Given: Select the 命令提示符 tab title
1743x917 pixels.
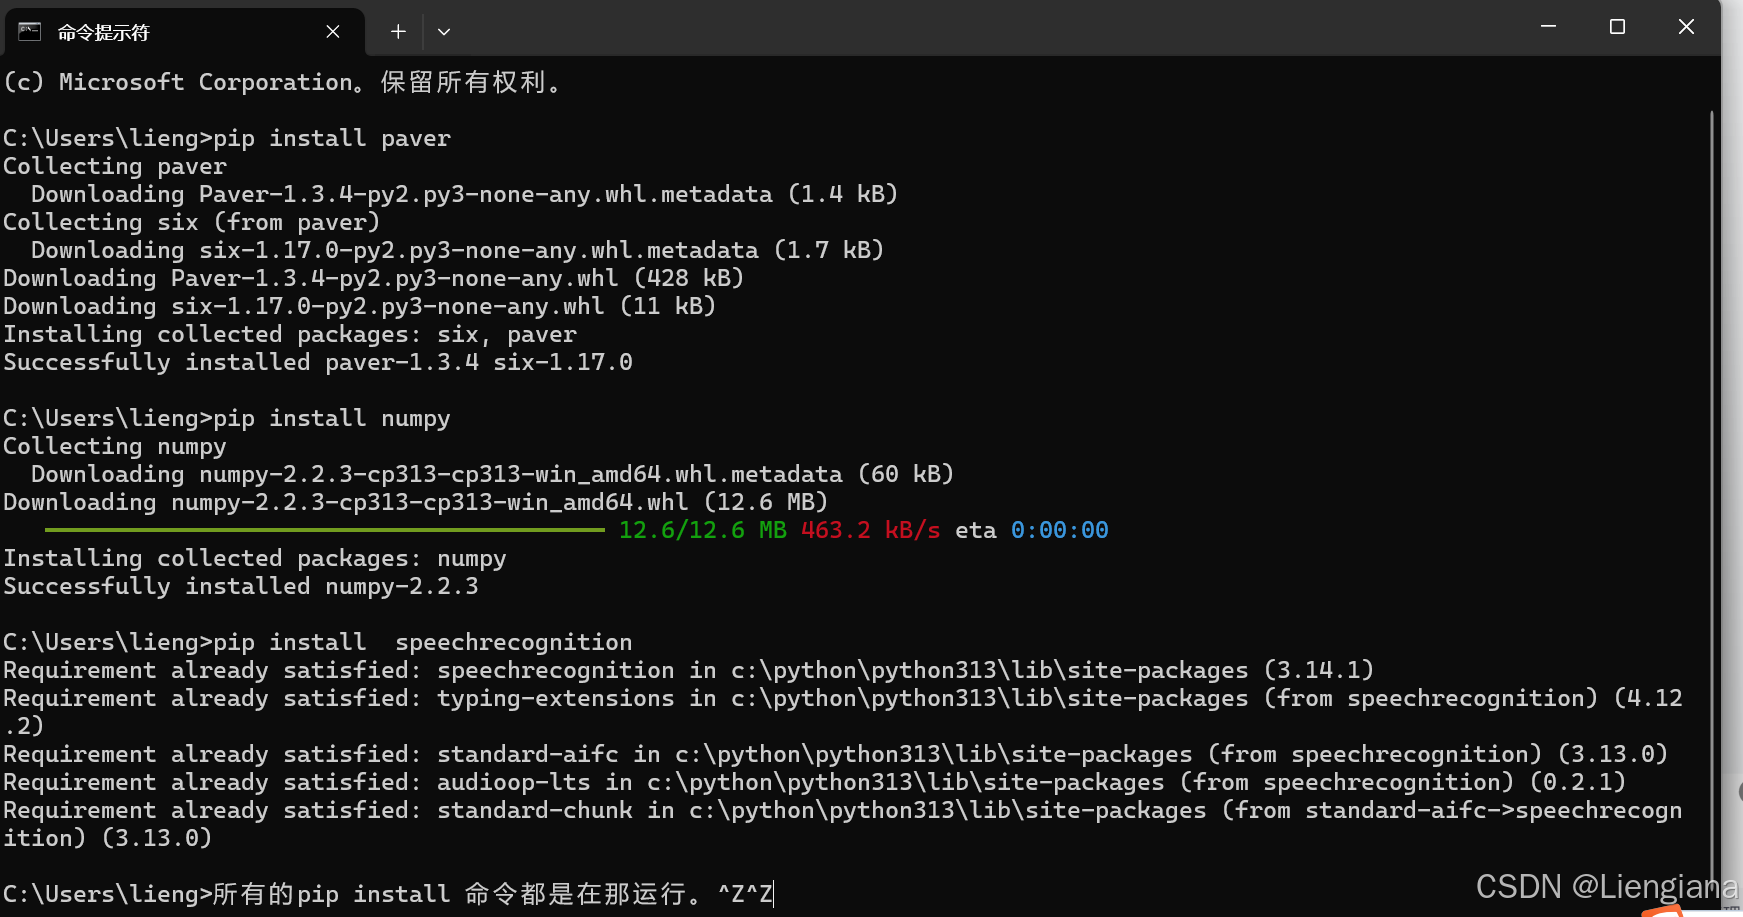Looking at the screenshot, I should pos(104,31).
